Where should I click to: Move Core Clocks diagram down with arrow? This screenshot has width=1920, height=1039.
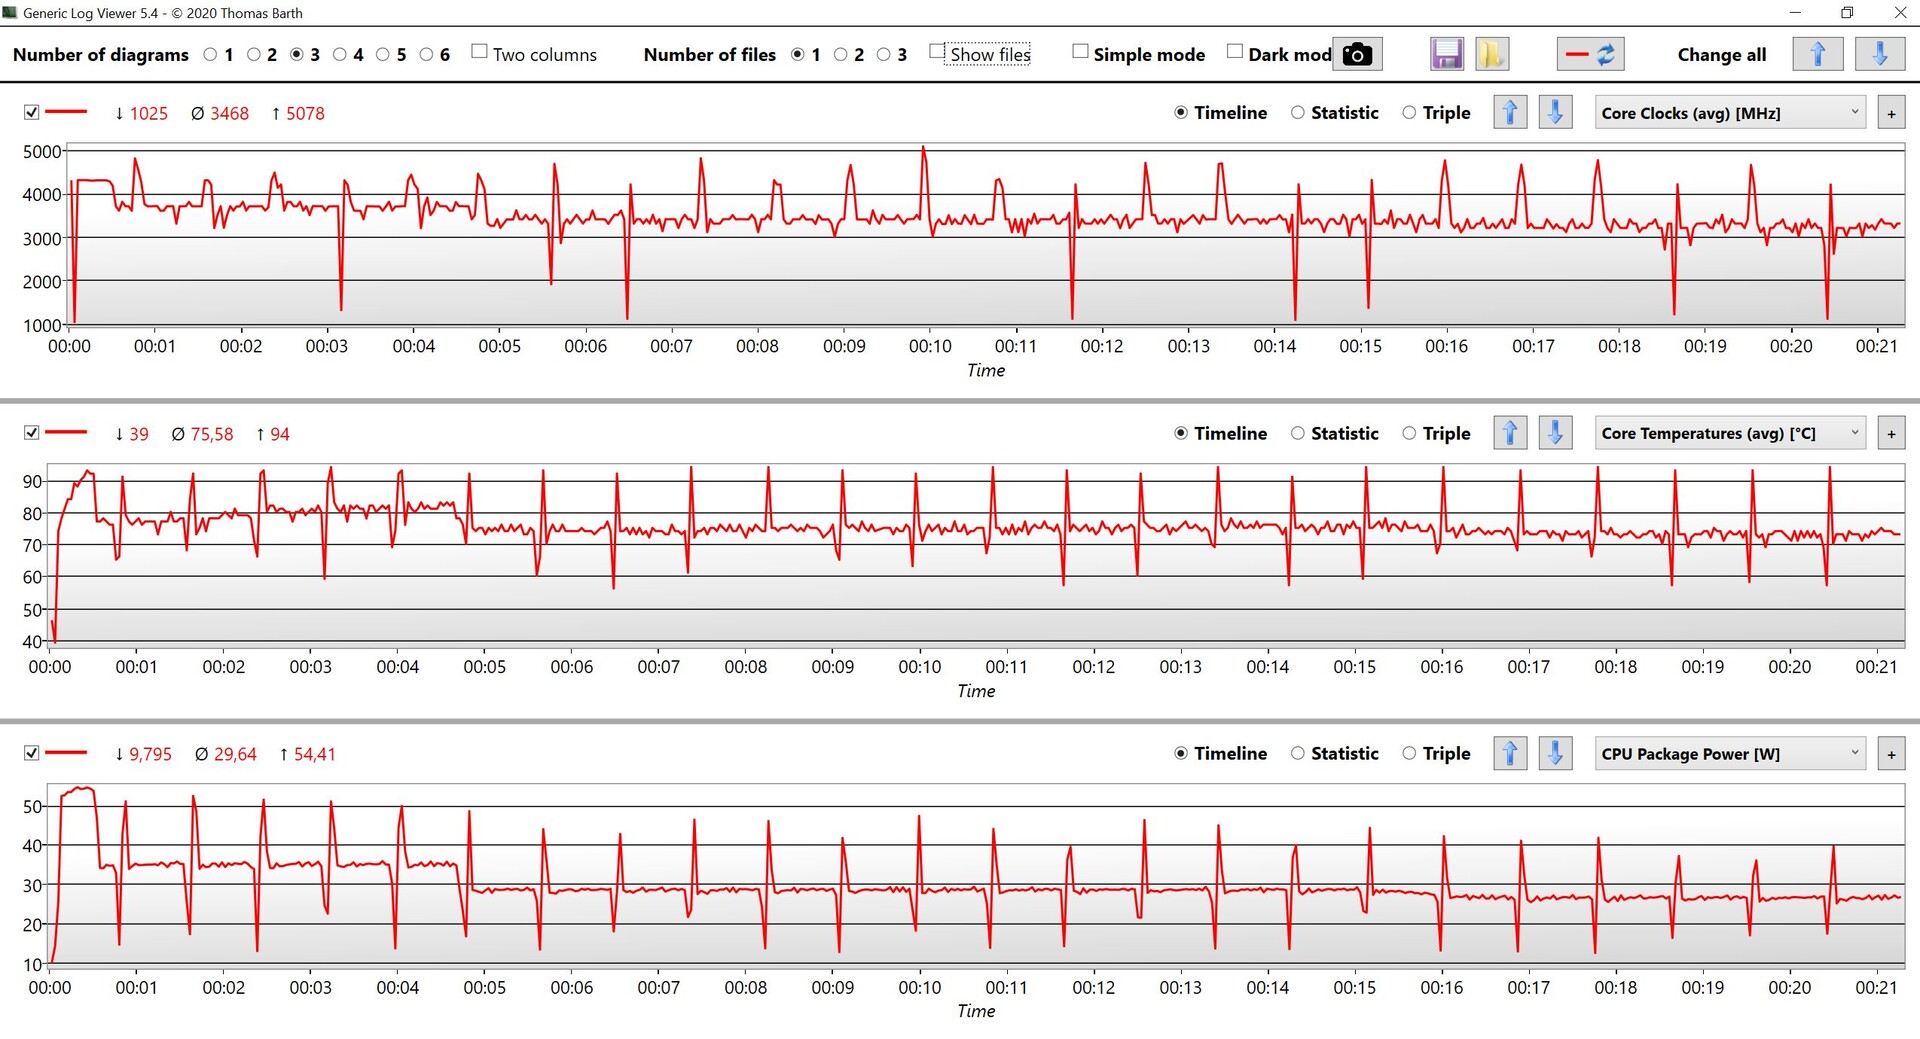click(x=1555, y=113)
